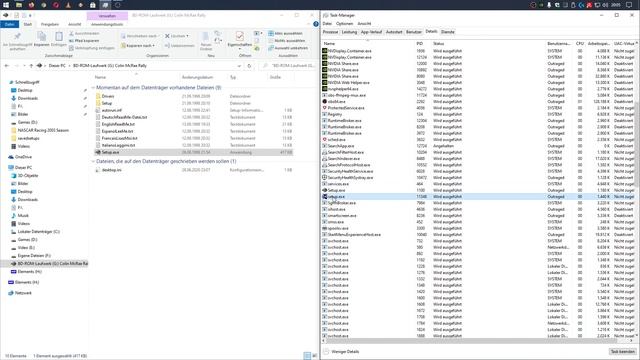Switch to large icons view in Explorer status bar
The height and width of the screenshot is (360, 640).
[x=314, y=356]
